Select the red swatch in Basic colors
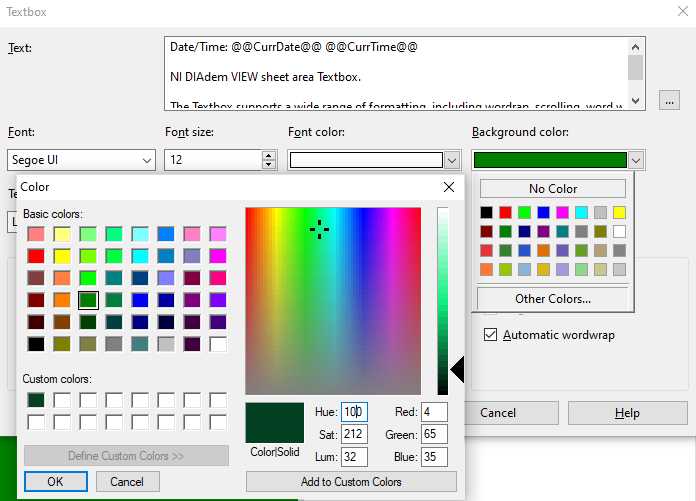The height and width of the screenshot is (501, 696). [x=36, y=255]
